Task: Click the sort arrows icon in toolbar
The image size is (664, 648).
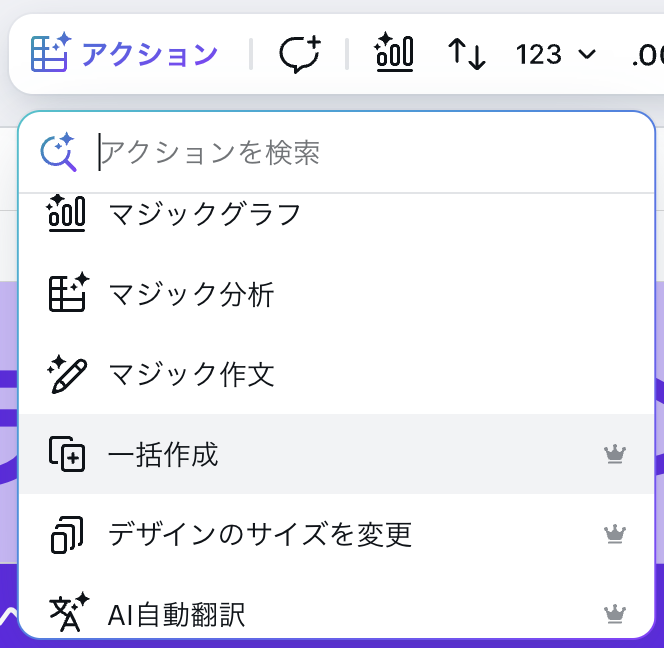Action: click(x=467, y=54)
